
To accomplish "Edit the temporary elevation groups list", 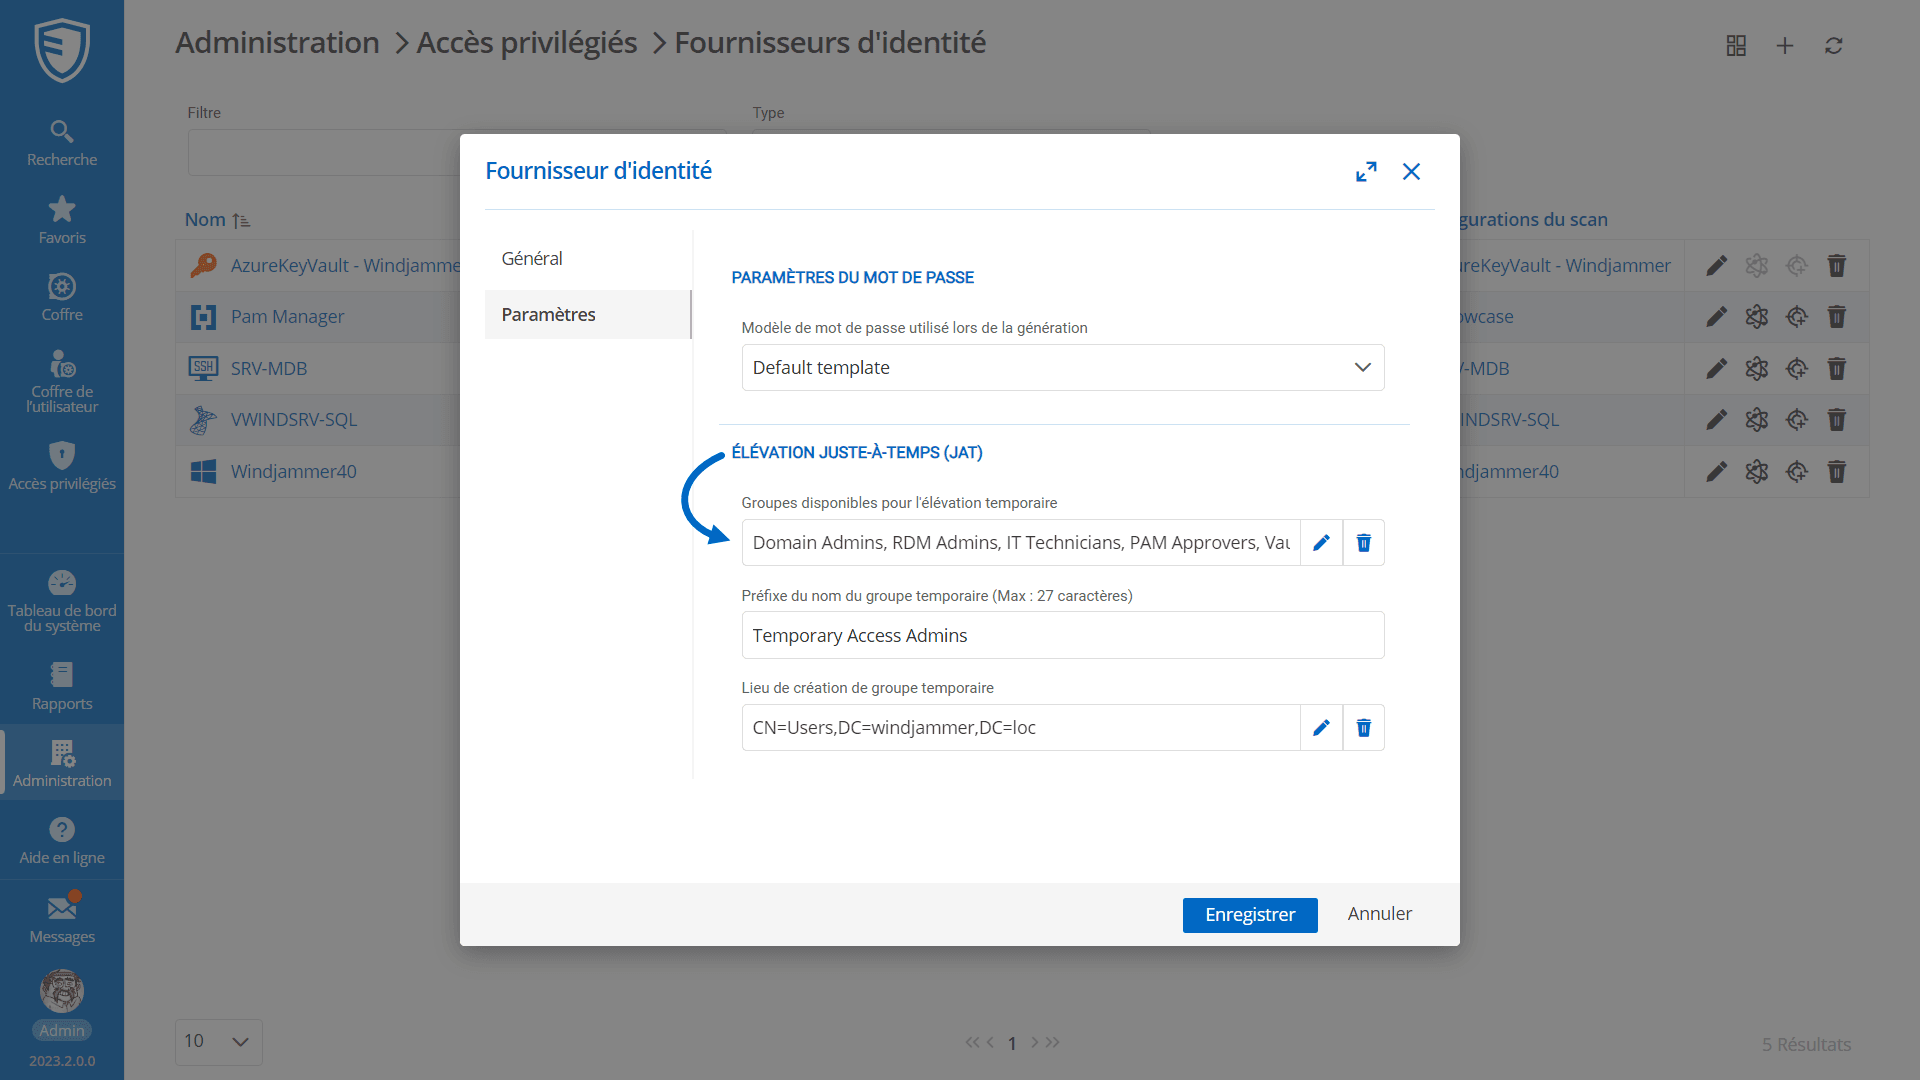I will [1321, 543].
